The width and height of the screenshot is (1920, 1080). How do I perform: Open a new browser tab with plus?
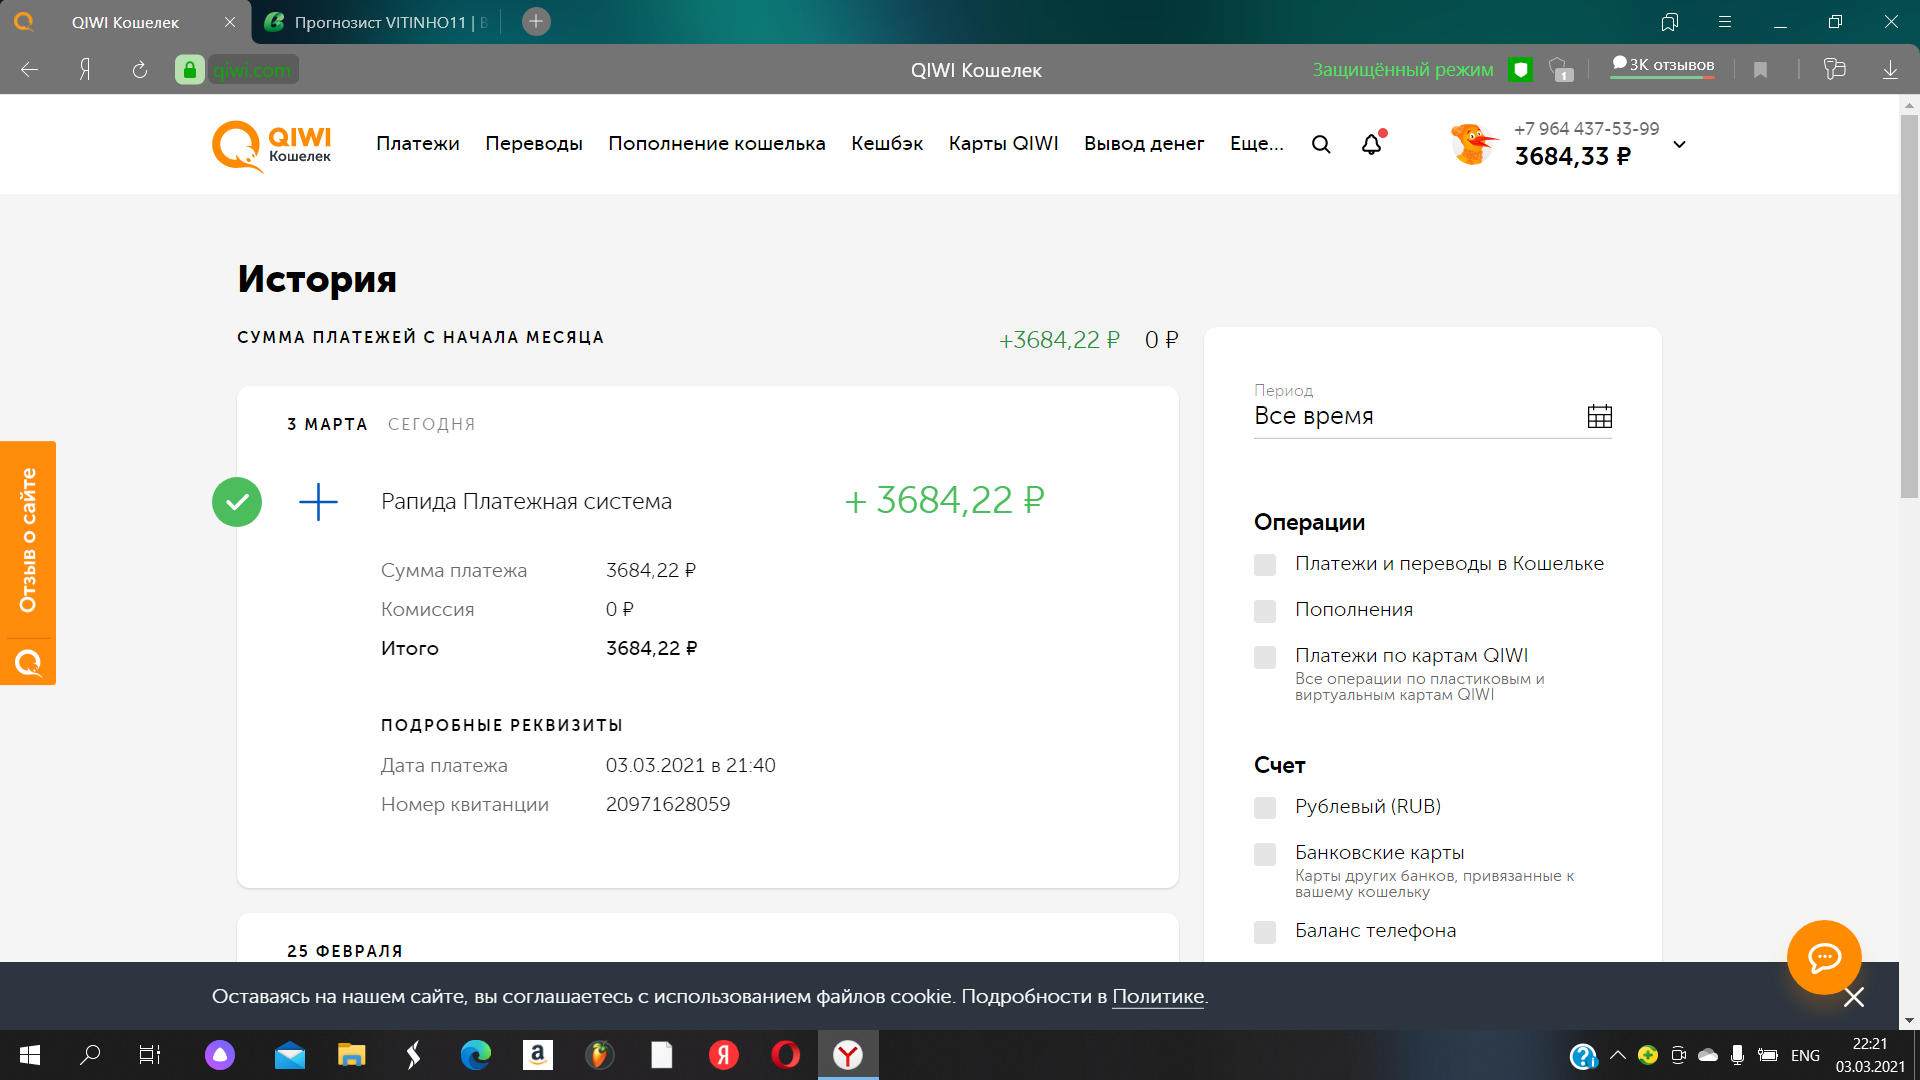536,22
